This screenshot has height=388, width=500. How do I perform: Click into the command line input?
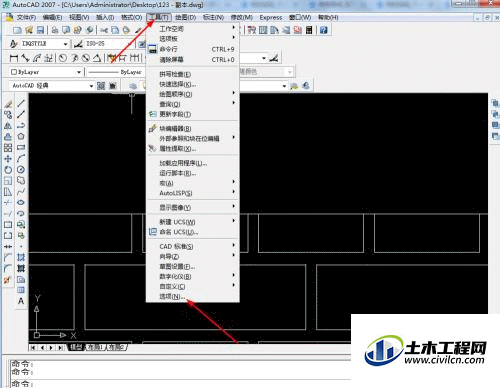click(180, 384)
